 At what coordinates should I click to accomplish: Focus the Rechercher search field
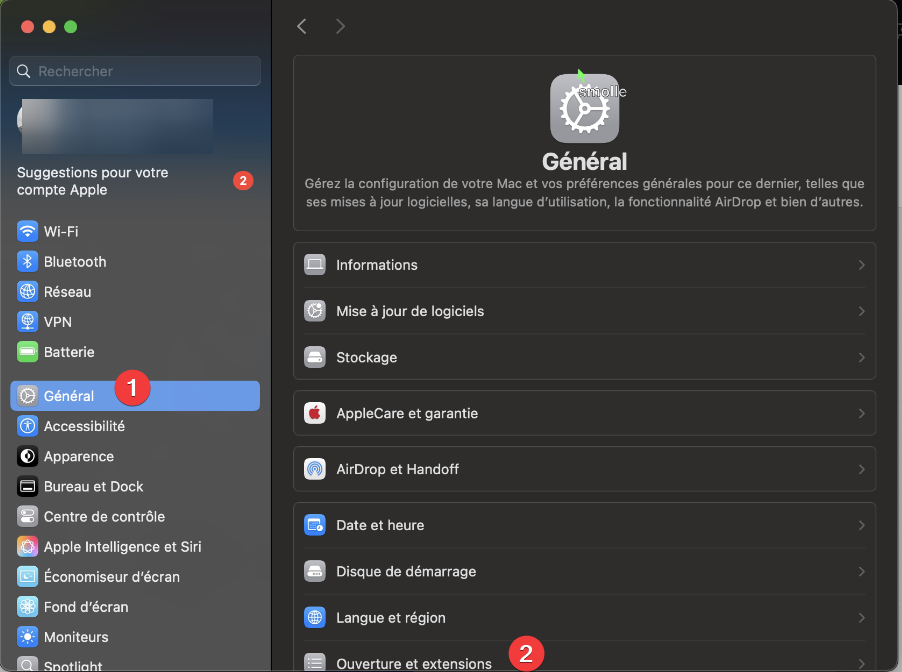135,71
